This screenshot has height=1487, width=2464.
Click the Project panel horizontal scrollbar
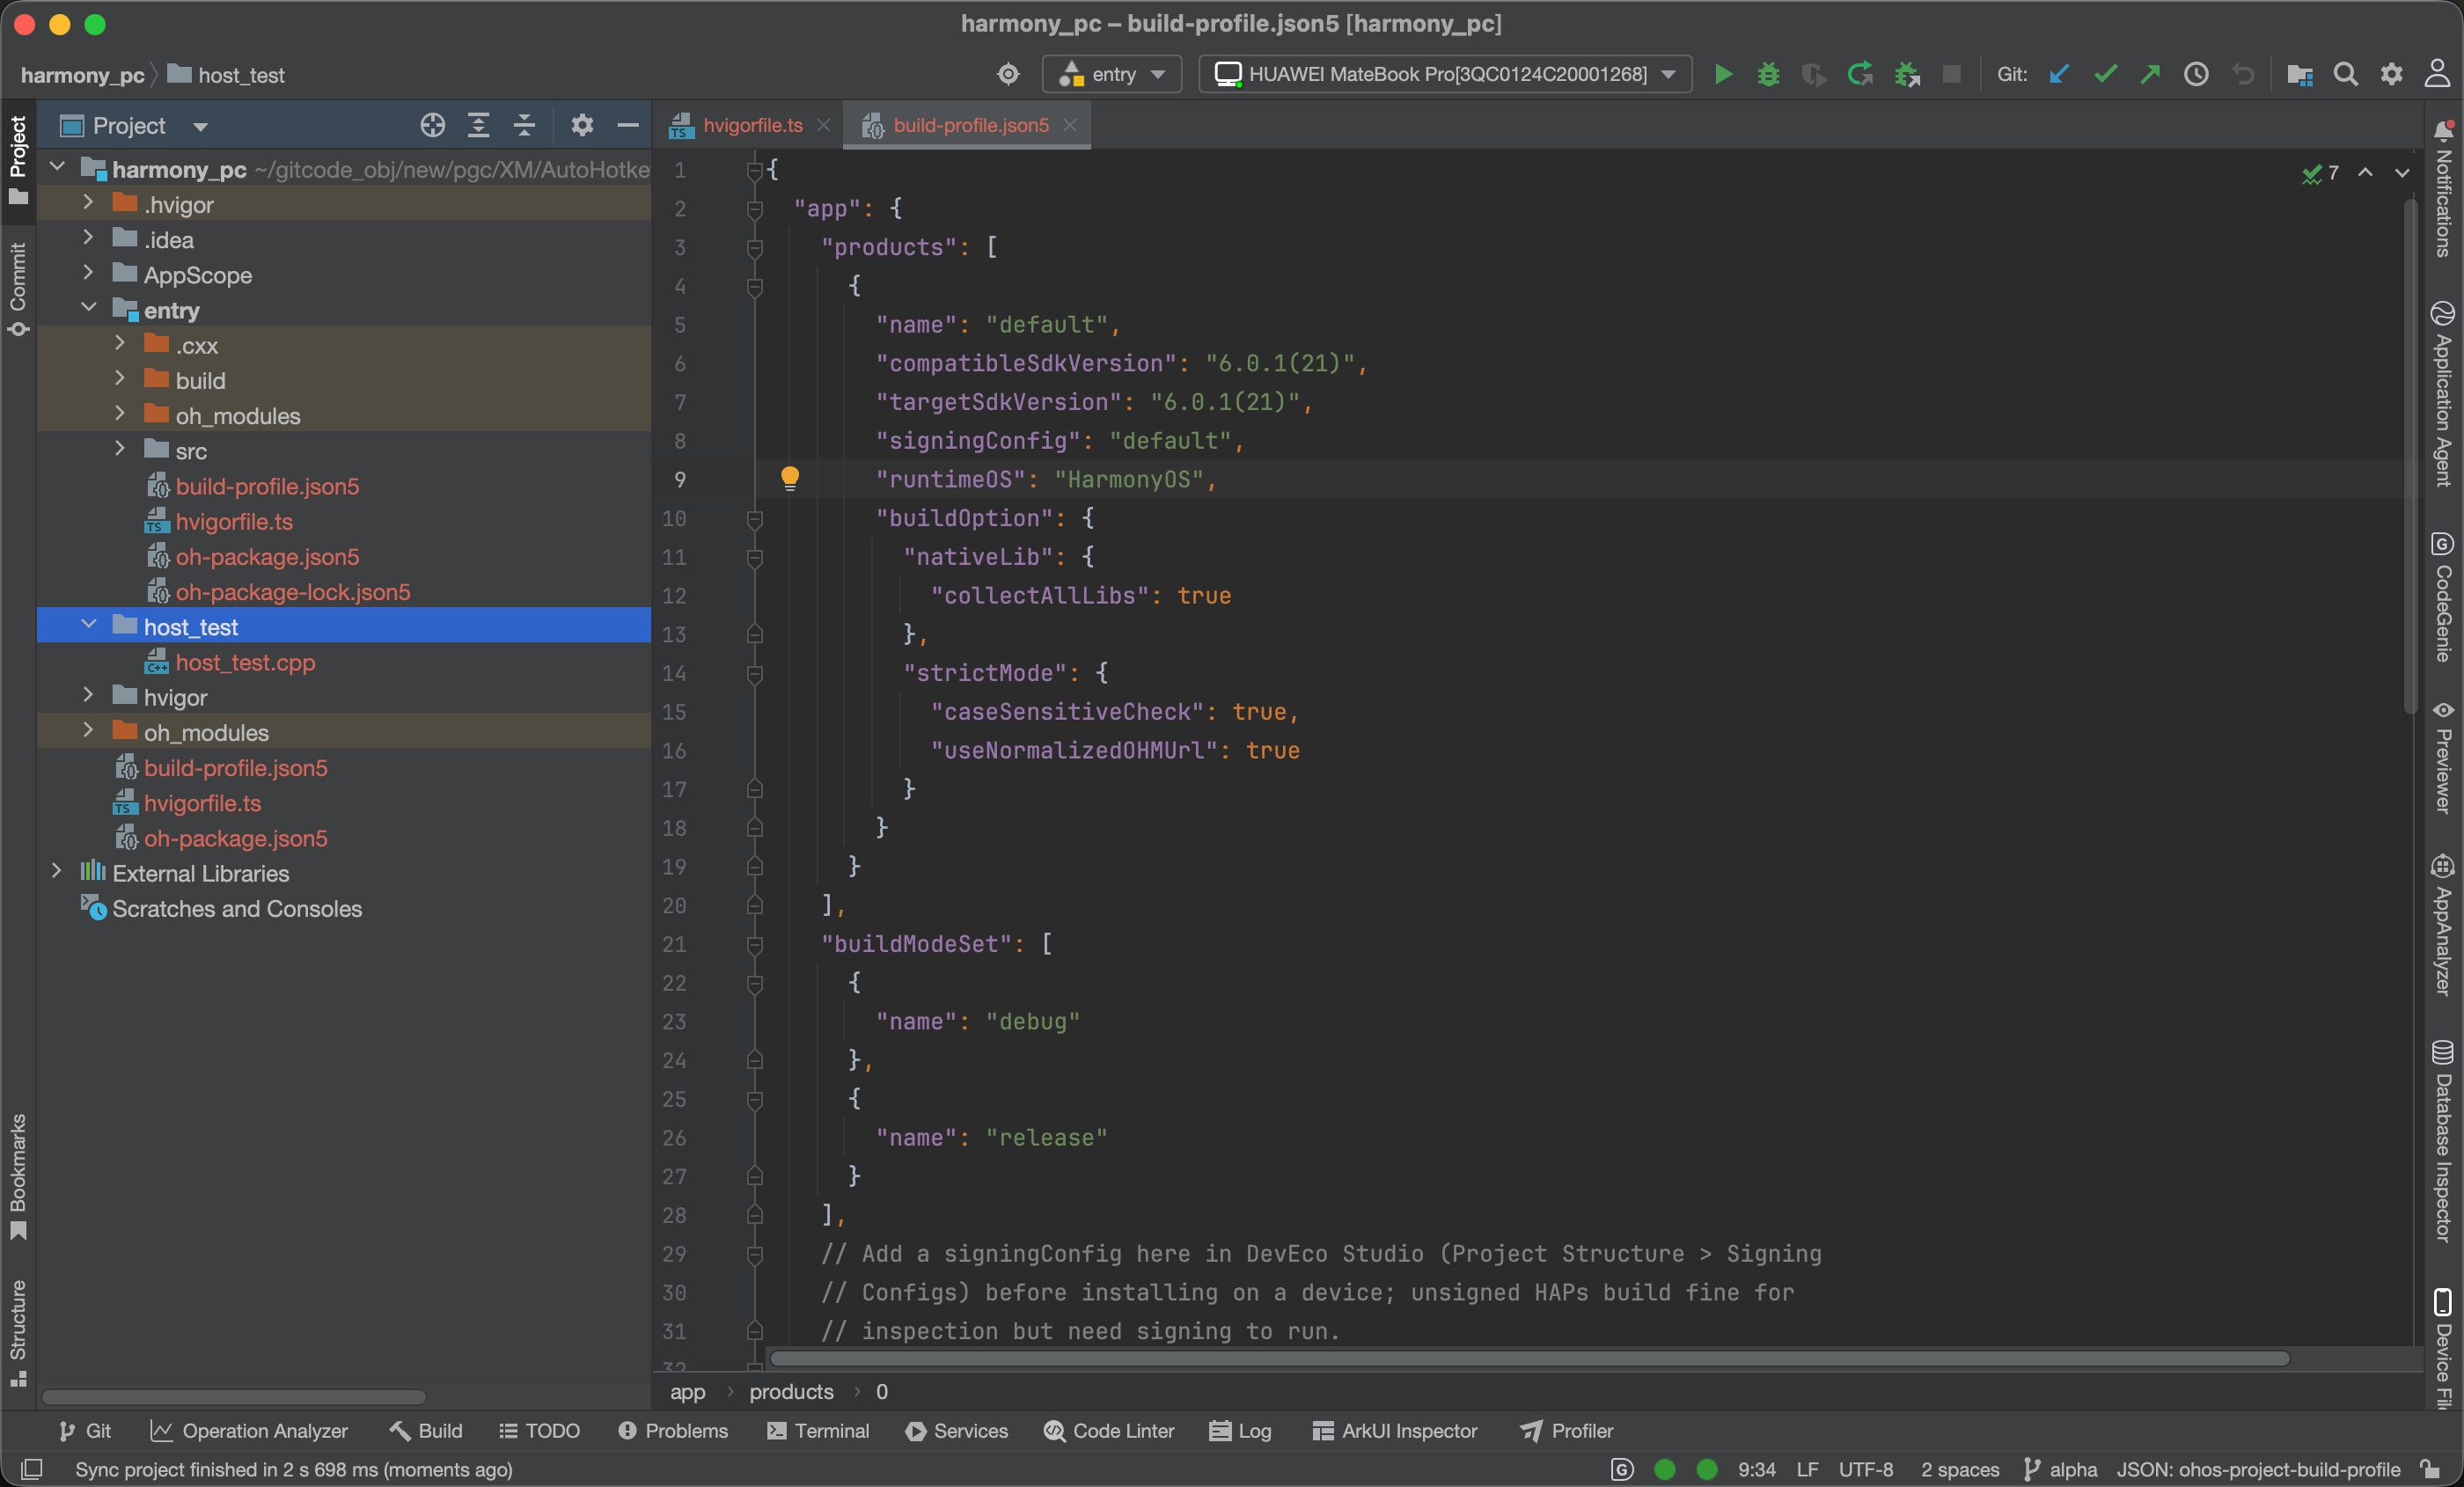(233, 1396)
